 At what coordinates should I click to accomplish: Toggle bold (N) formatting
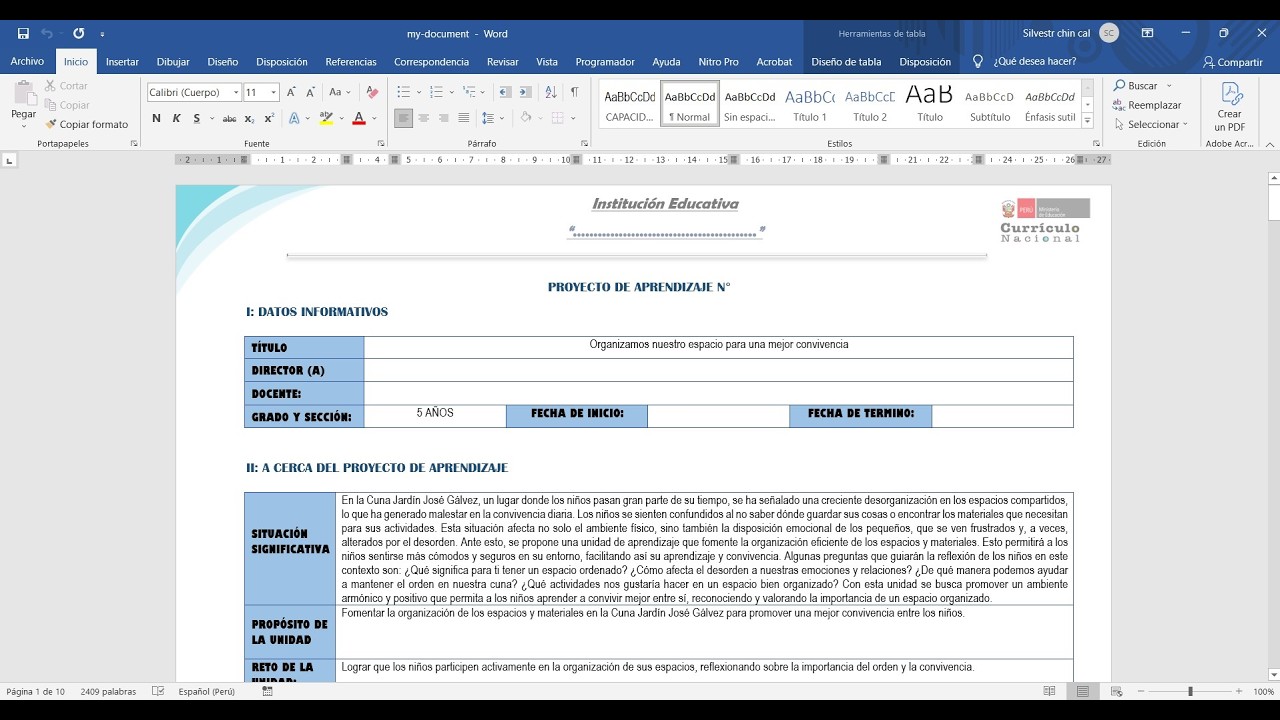(x=156, y=118)
